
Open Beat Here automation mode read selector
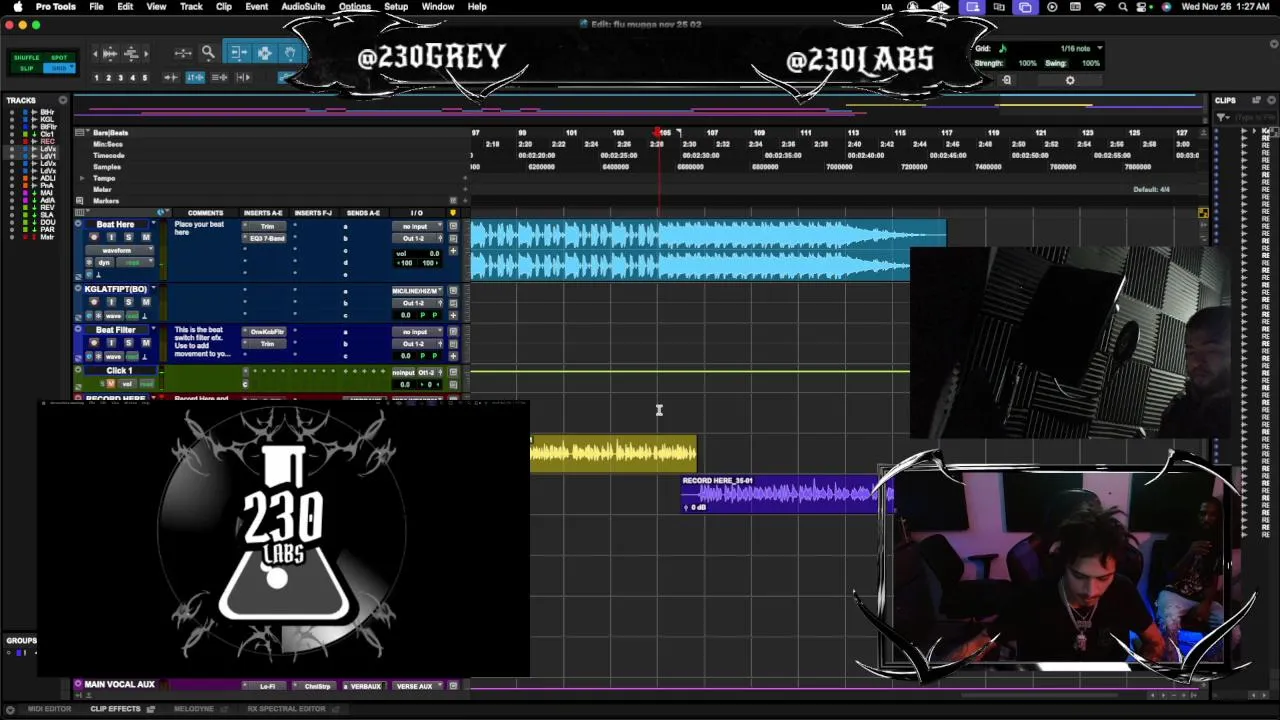[x=134, y=262]
